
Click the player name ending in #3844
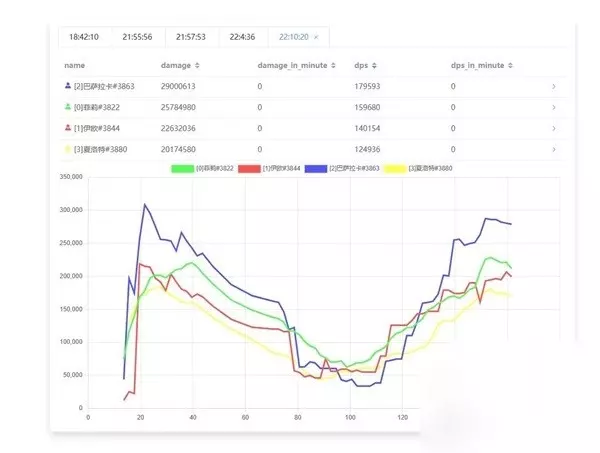pos(97,129)
